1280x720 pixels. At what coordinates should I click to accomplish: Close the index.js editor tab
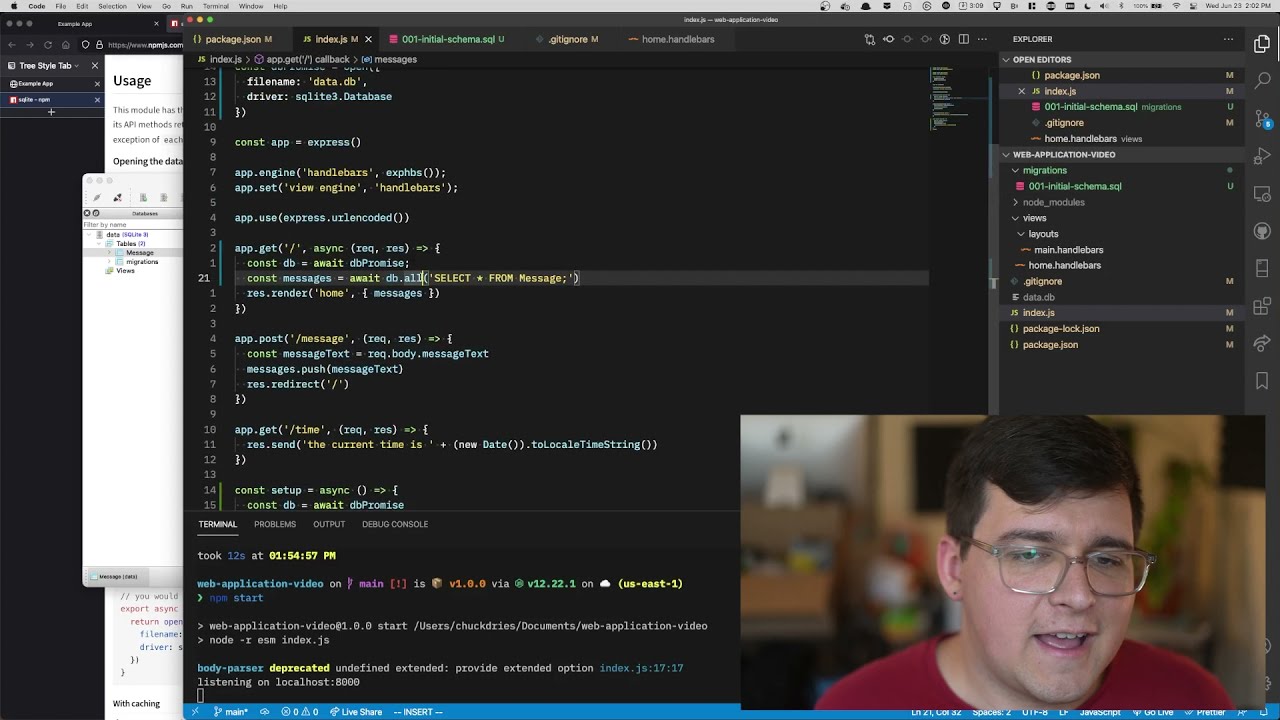pos(368,39)
